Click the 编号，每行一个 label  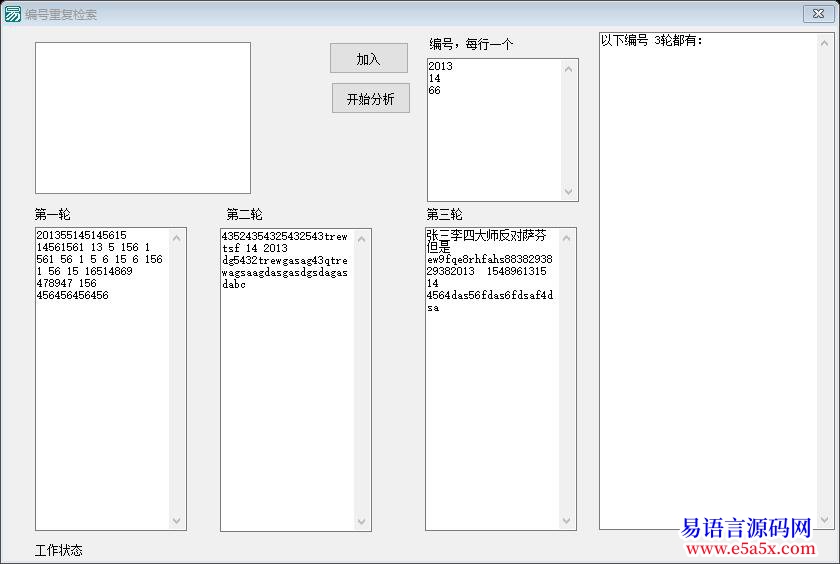471,44
